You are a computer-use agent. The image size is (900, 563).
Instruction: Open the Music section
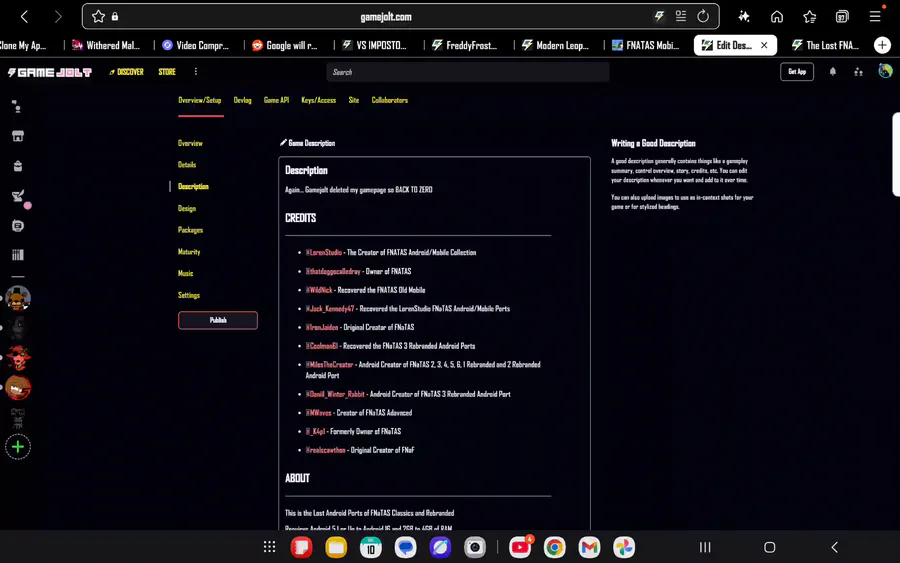[x=185, y=273]
